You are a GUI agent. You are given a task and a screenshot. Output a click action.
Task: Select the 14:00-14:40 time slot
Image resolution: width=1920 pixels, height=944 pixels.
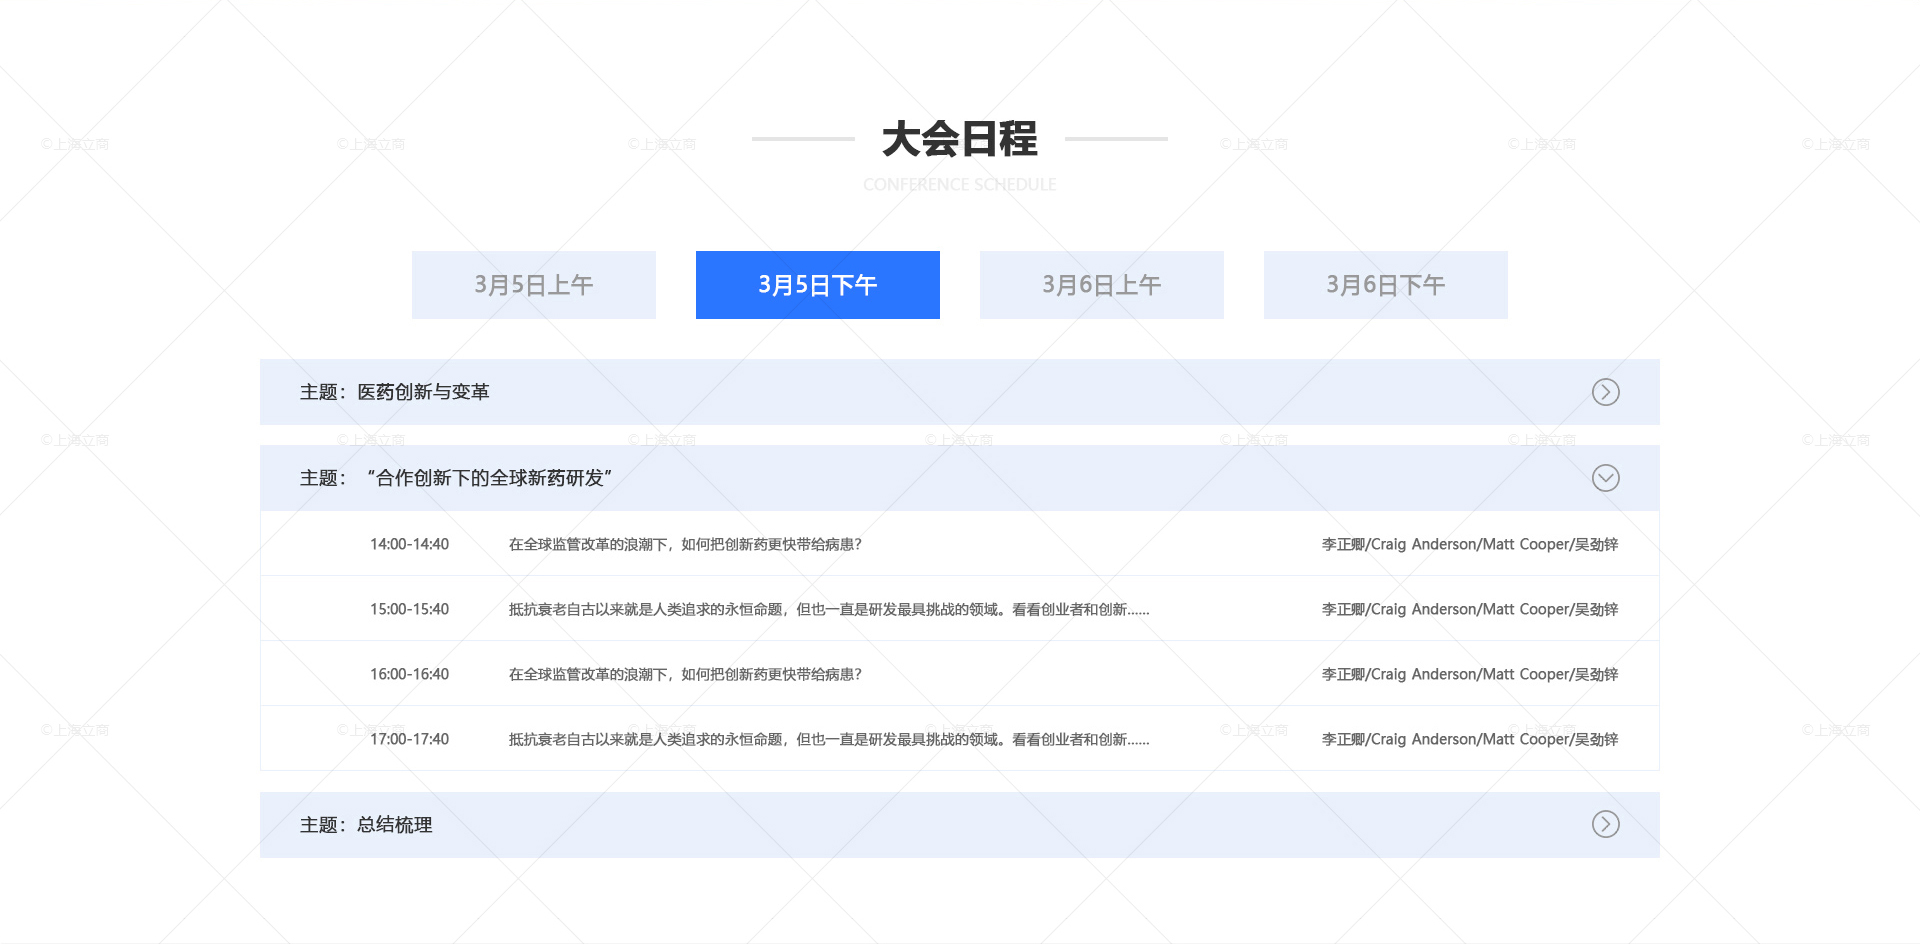(x=409, y=544)
